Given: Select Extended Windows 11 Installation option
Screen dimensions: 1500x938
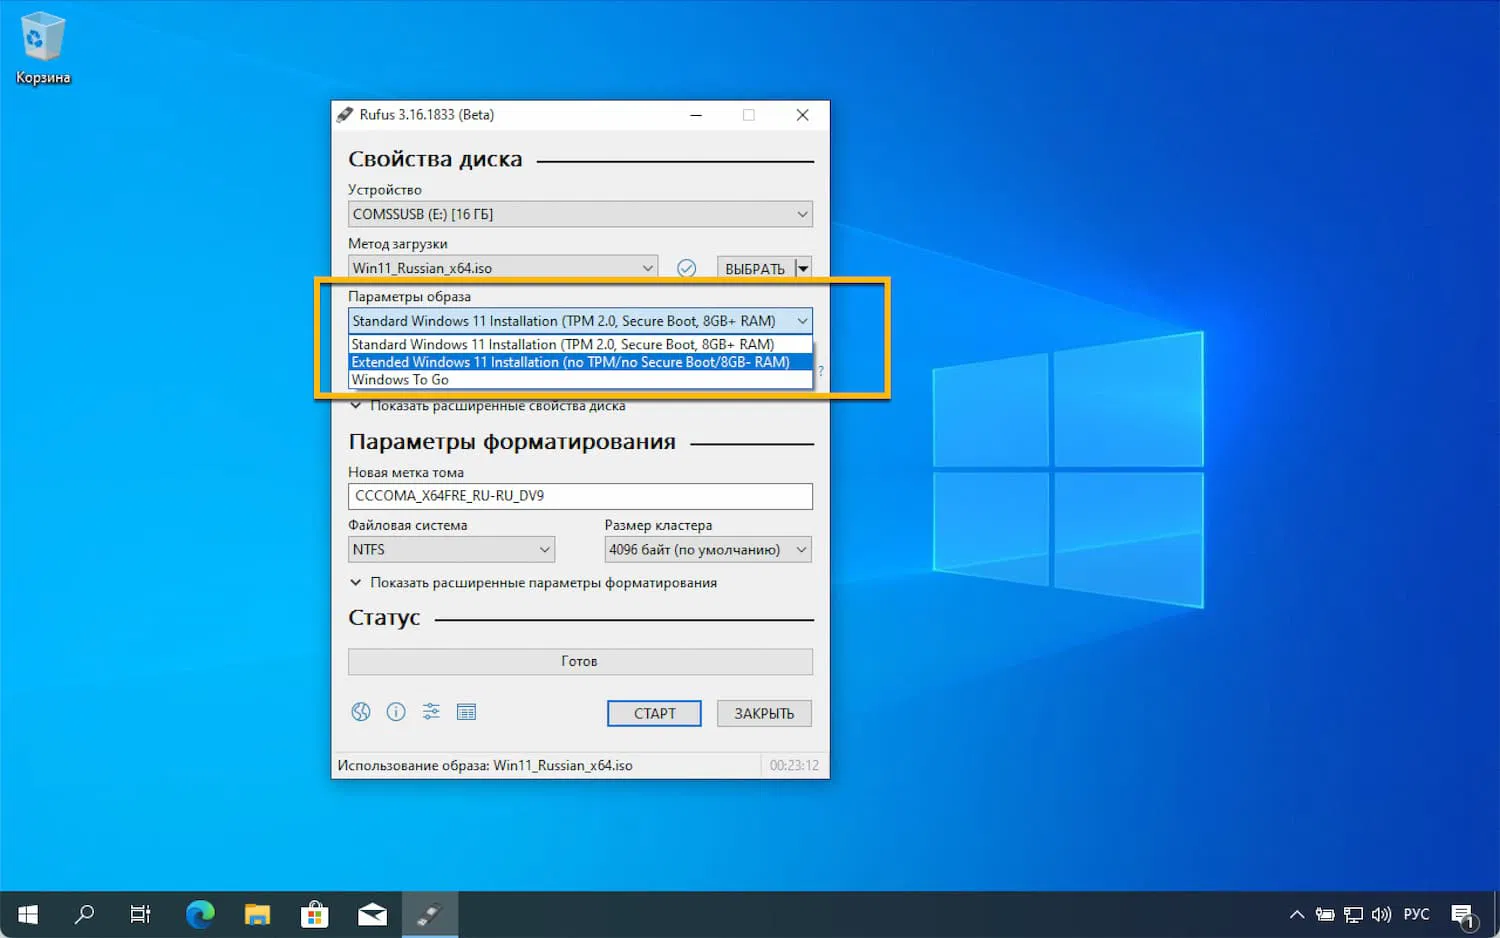Looking at the screenshot, I should 580,362.
